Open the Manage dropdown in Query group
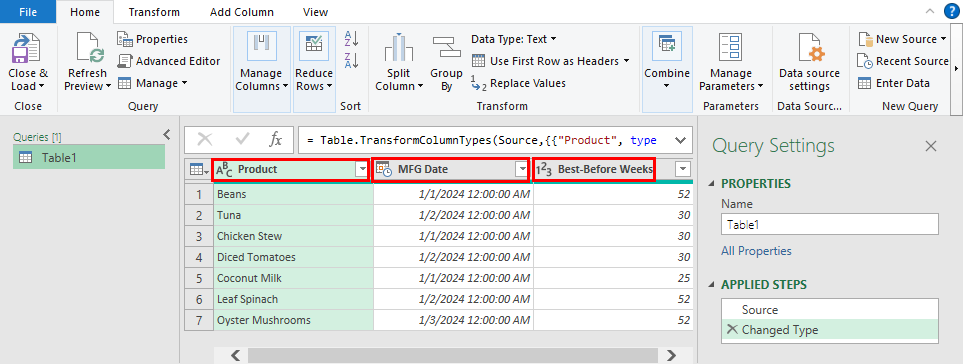The image size is (963, 364). tap(152, 83)
